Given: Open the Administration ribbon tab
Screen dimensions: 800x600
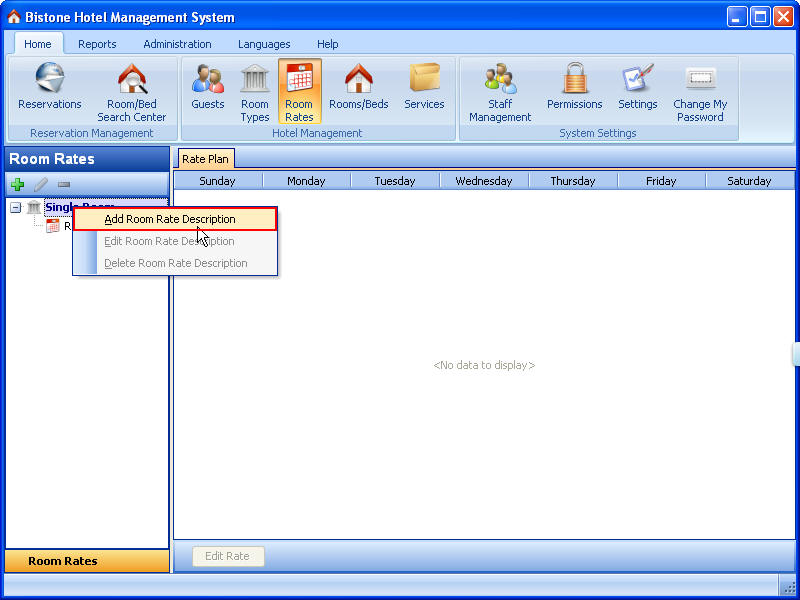Looking at the screenshot, I should pyautogui.click(x=177, y=44).
